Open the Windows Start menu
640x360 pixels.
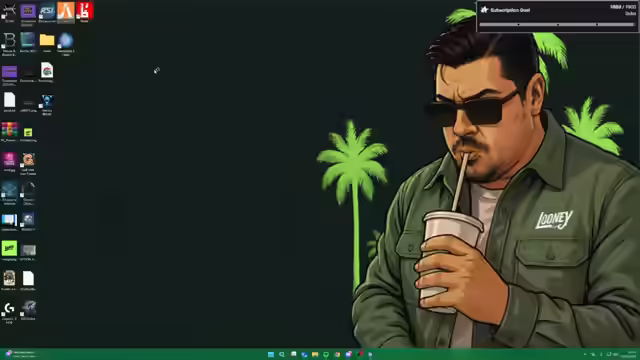click(x=271, y=354)
